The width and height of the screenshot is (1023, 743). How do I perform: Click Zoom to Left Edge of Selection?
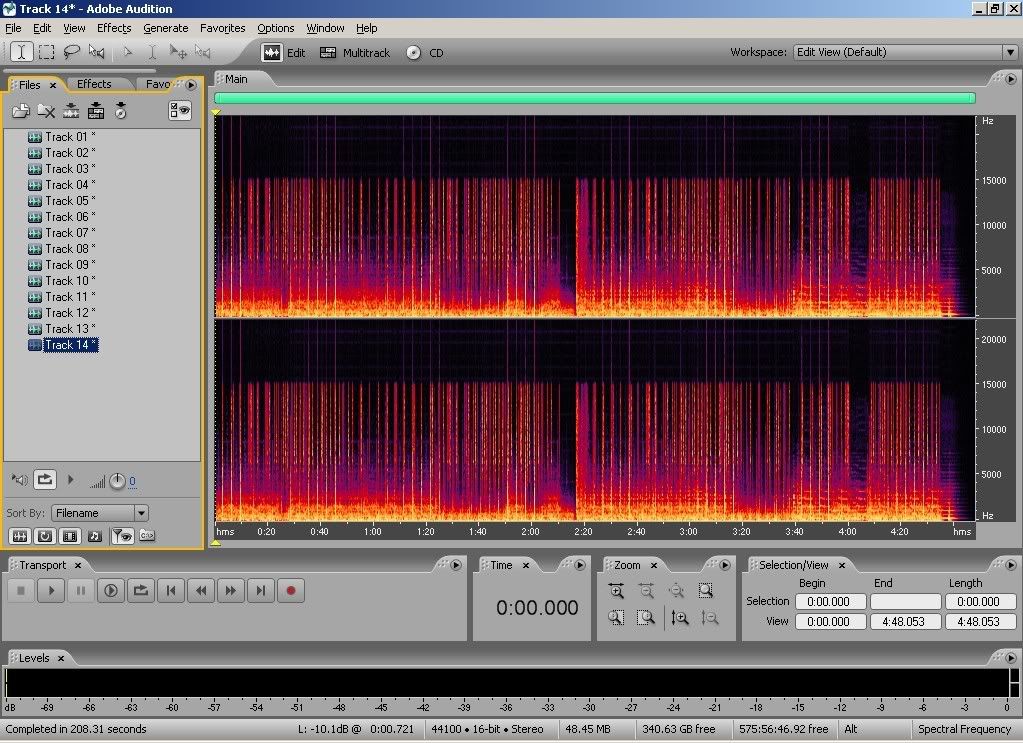coord(616,617)
